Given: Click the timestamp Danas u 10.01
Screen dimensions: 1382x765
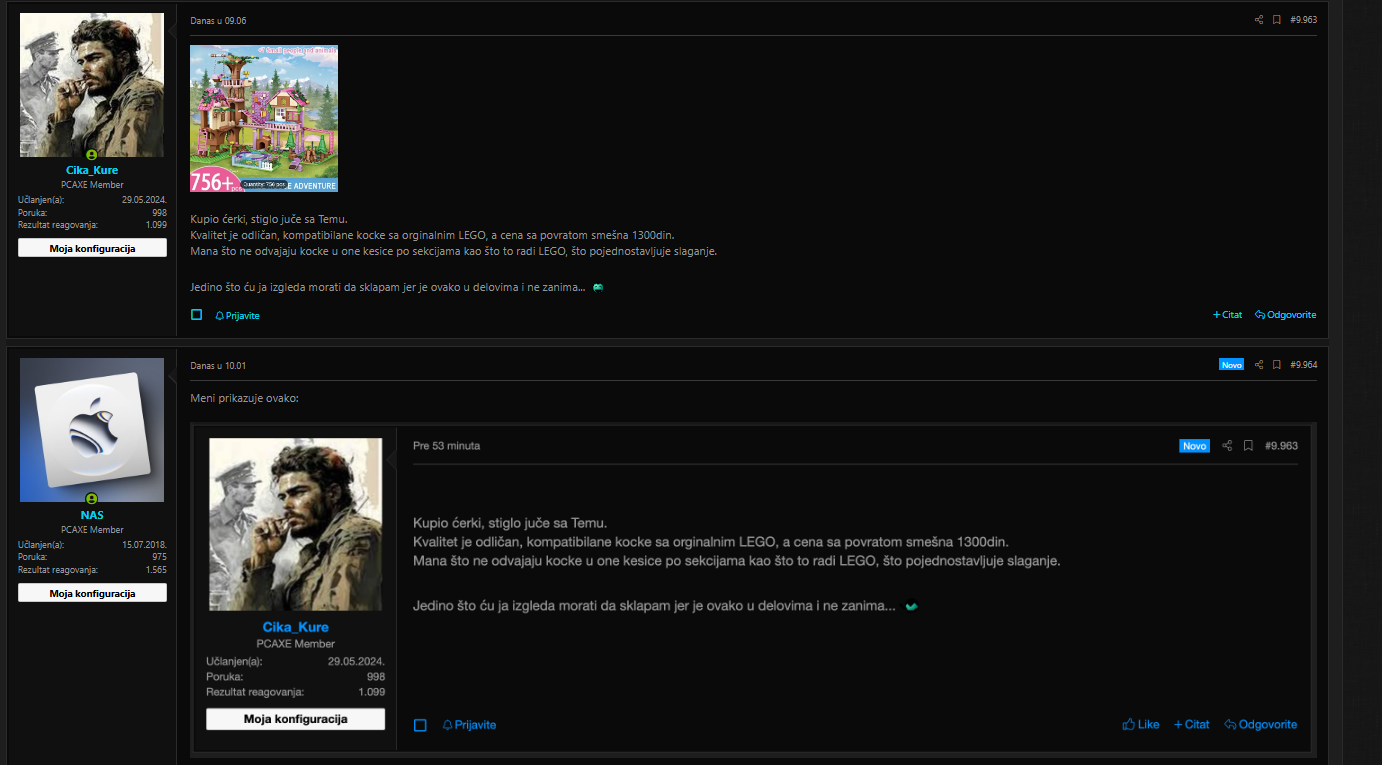Looking at the screenshot, I should [218, 365].
